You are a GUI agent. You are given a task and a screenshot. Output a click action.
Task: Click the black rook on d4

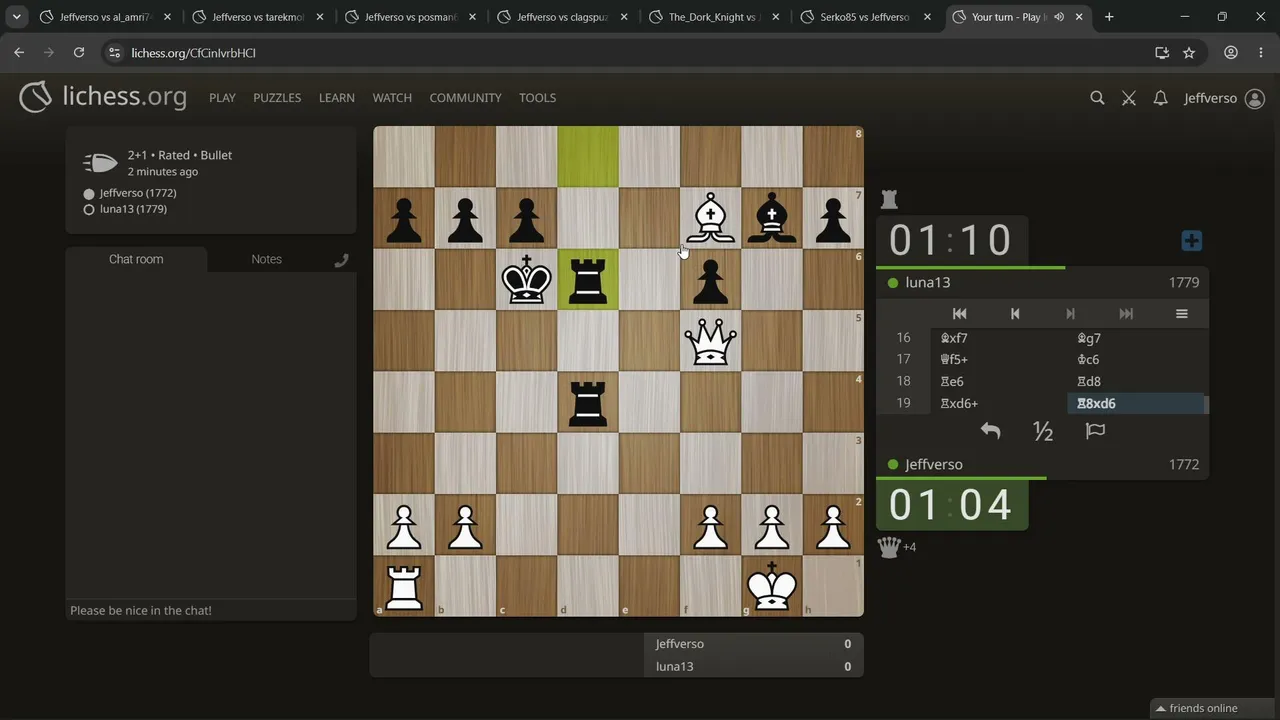[x=588, y=402]
